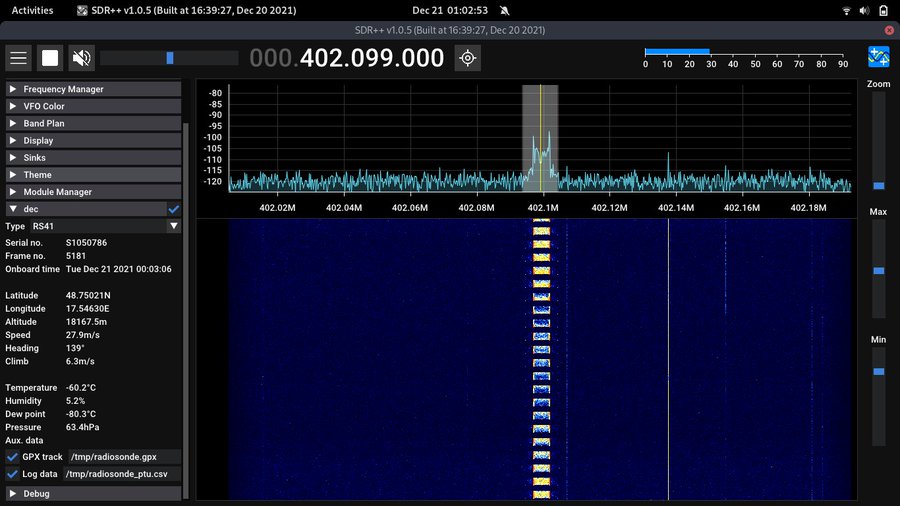Expand Frequency Manager section
This screenshot has width=900, height=506.
(93, 89)
